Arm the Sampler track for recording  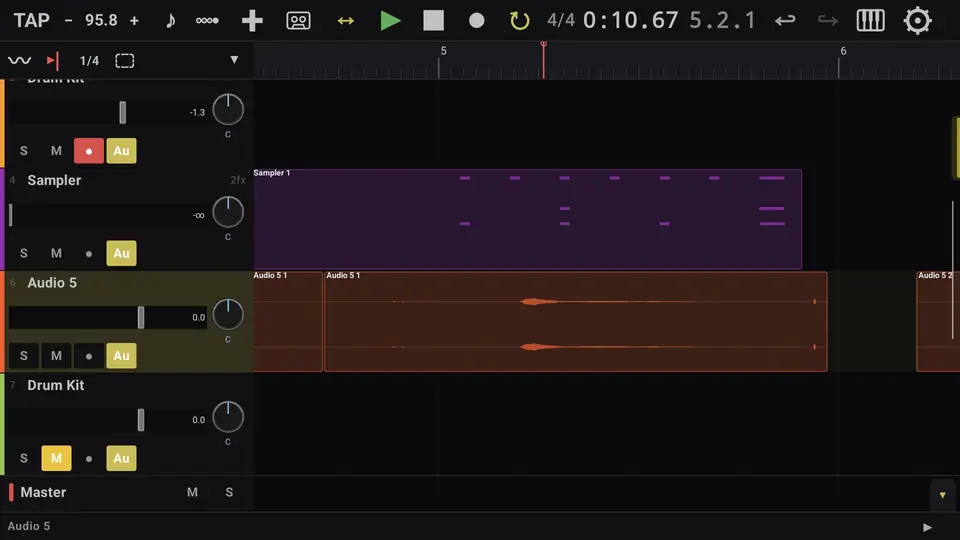89,253
